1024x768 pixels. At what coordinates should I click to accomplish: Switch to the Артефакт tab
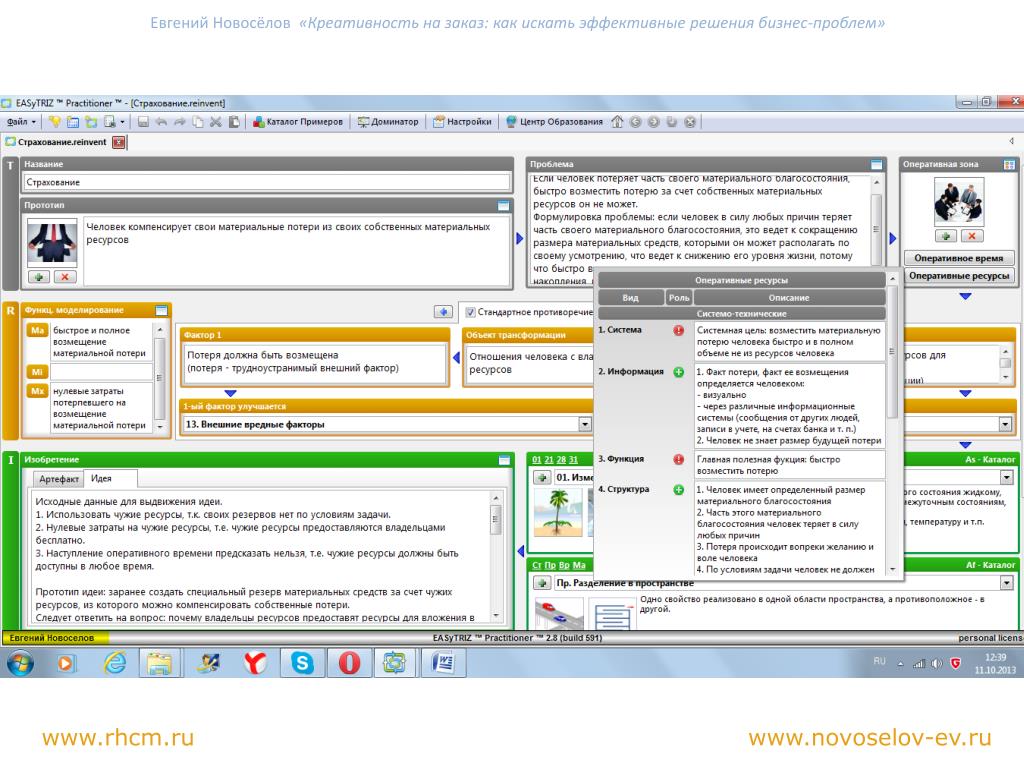click(x=59, y=479)
